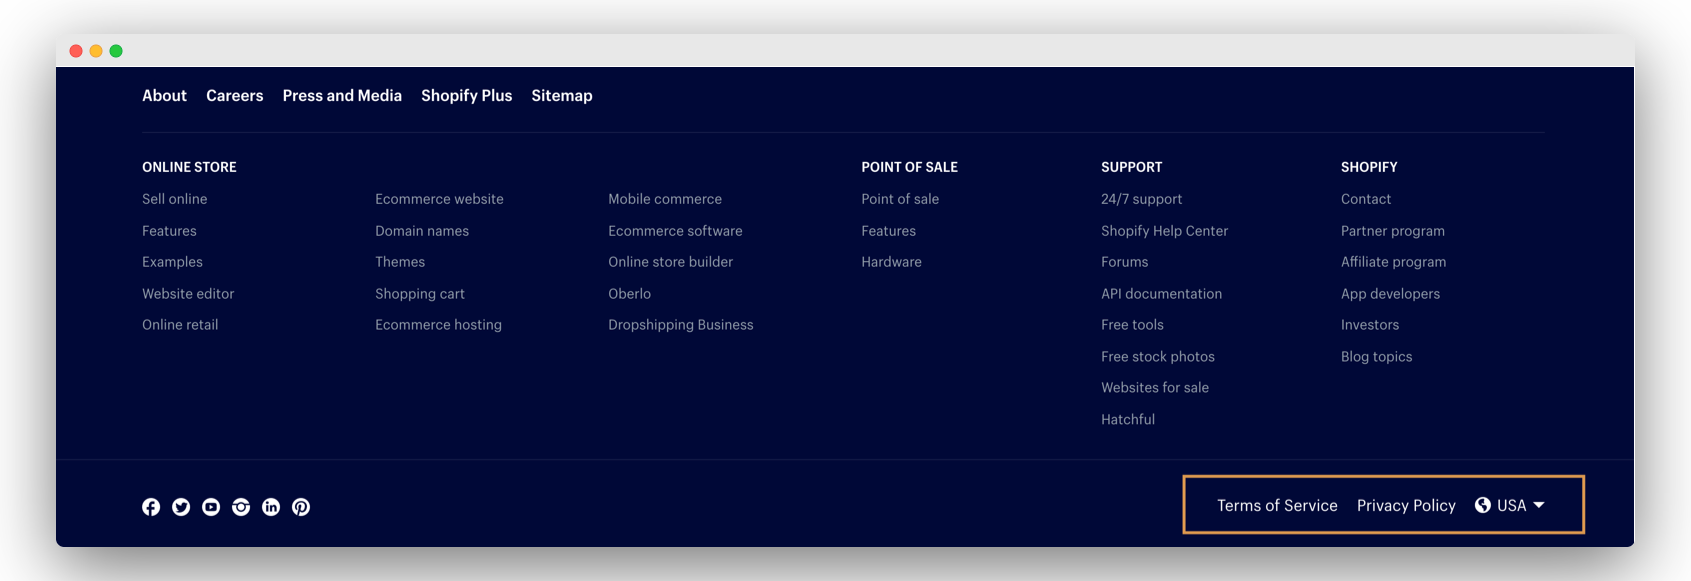Open the Twitter social icon
Image resolution: width=1691 pixels, height=581 pixels.
point(181,507)
